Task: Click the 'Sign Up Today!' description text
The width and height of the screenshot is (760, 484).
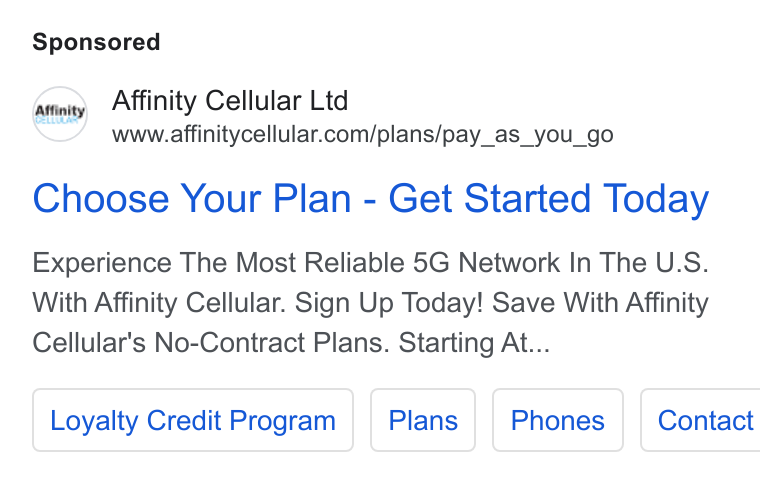Action: [x=389, y=303]
